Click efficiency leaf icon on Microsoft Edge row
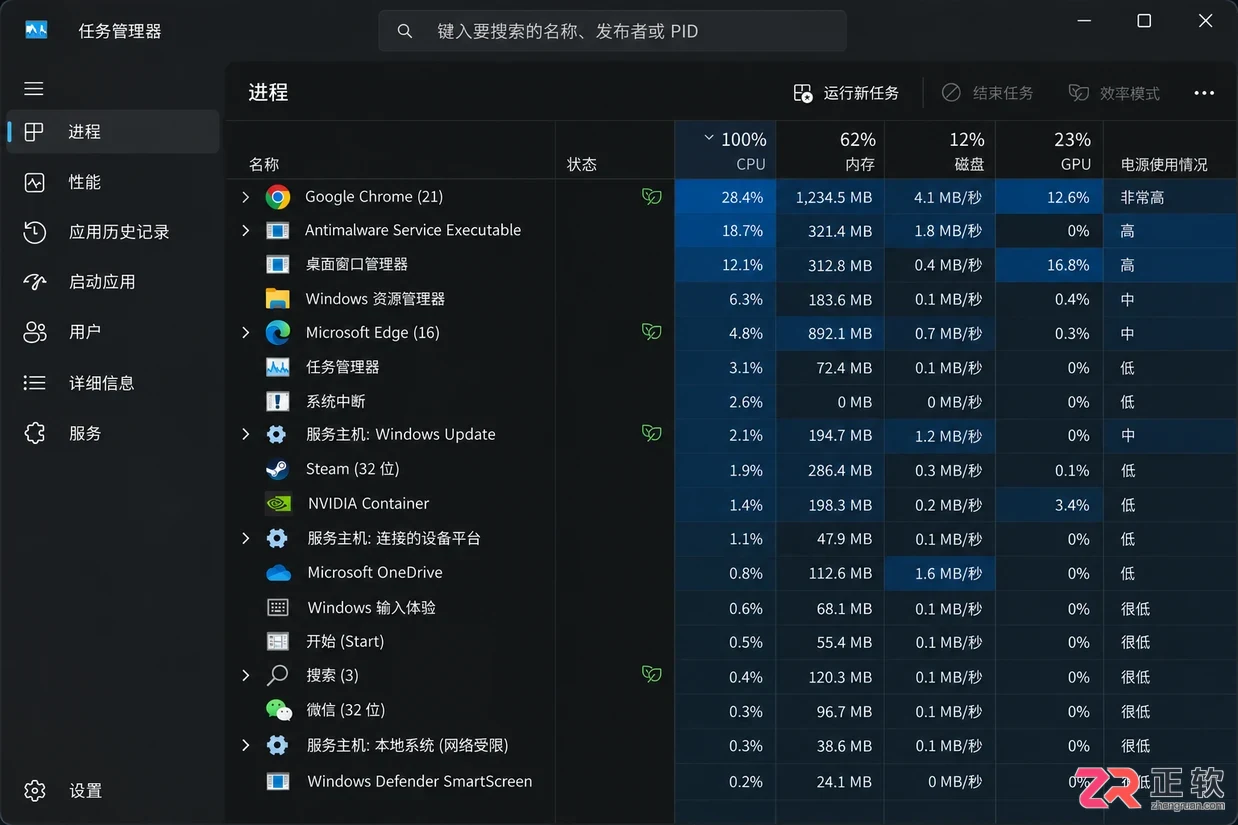This screenshot has height=825, width=1238. point(652,332)
